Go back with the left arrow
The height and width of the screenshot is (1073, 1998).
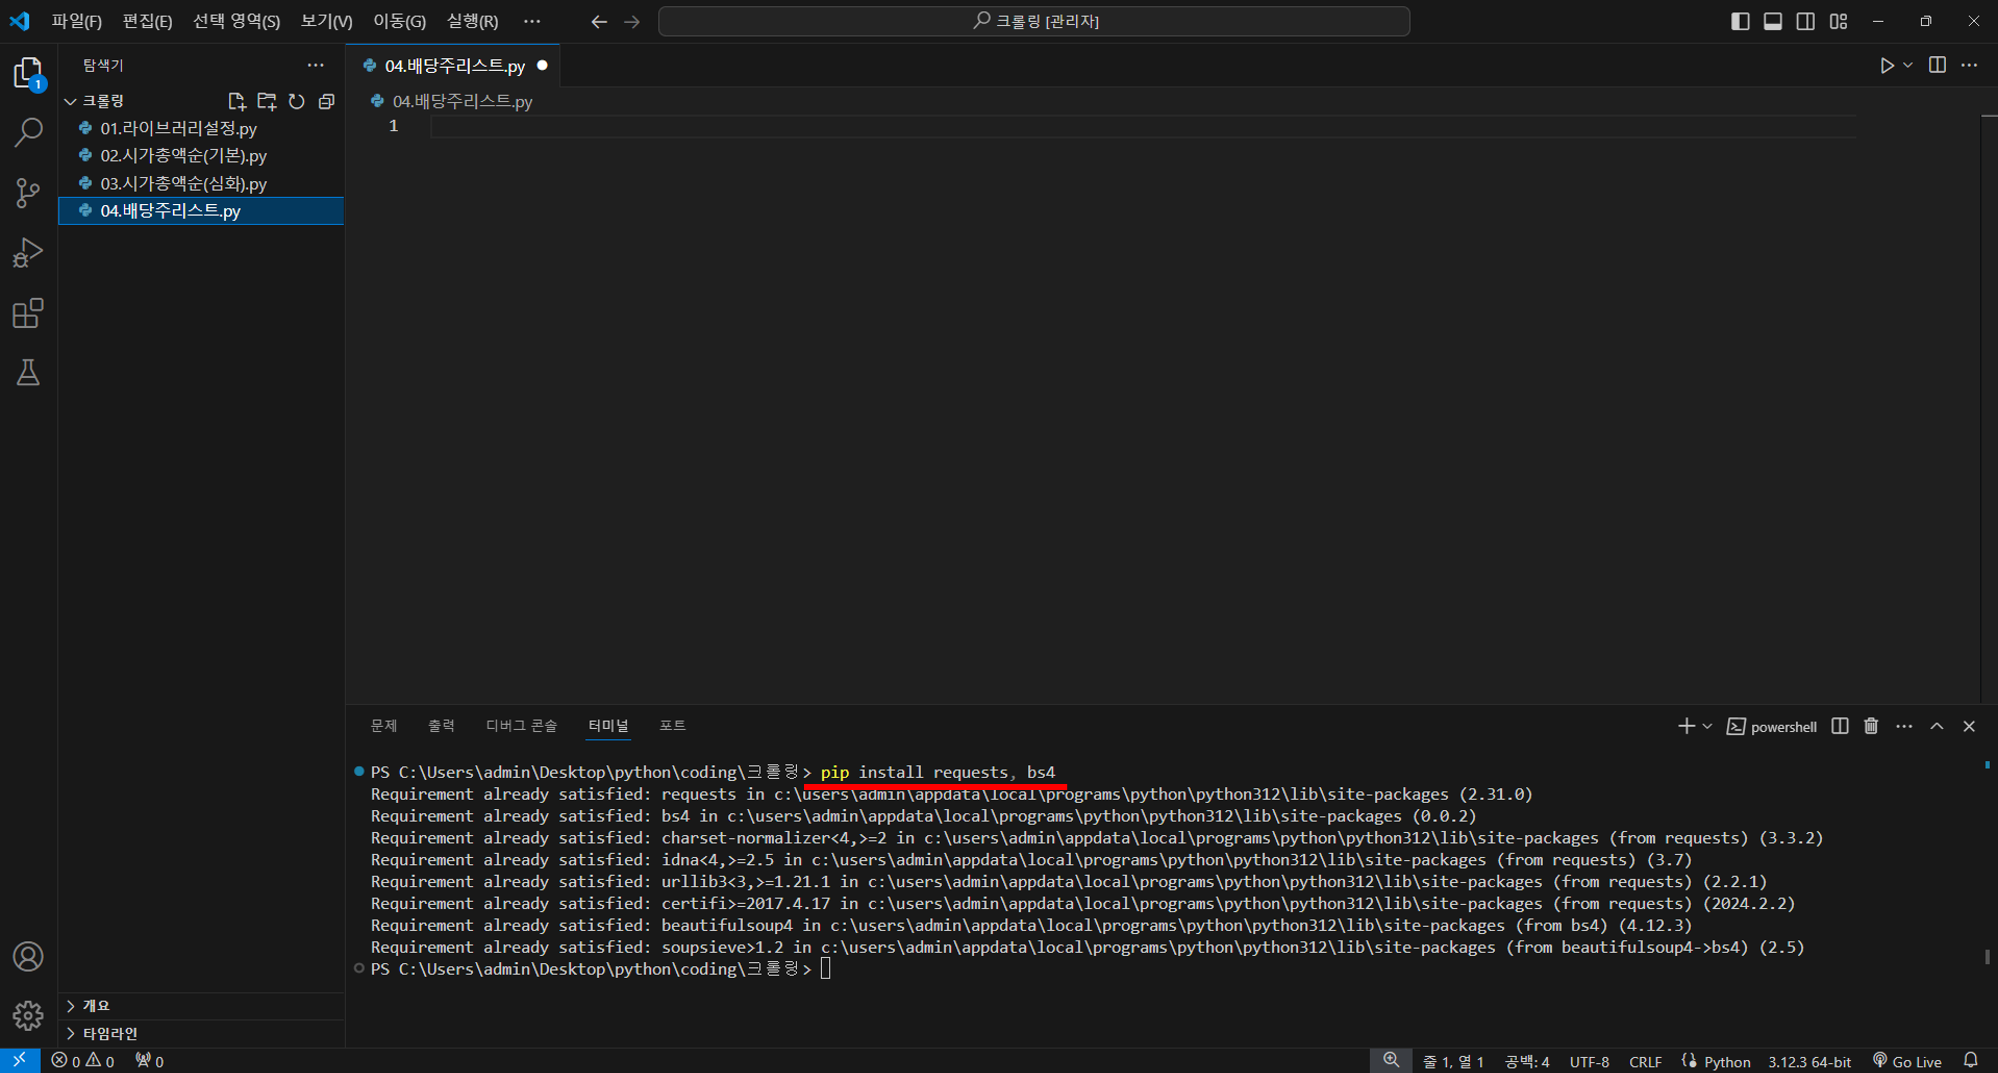click(599, 21)
